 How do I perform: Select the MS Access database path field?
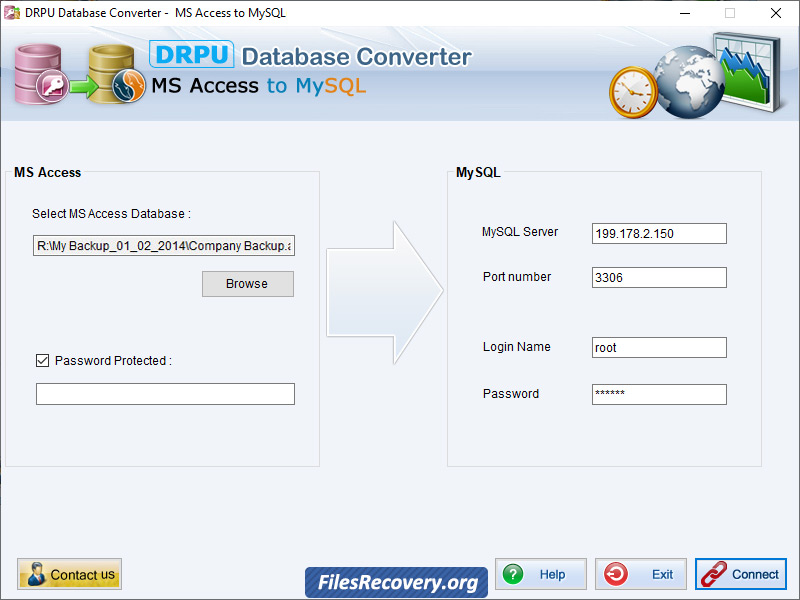pos(165,245)
